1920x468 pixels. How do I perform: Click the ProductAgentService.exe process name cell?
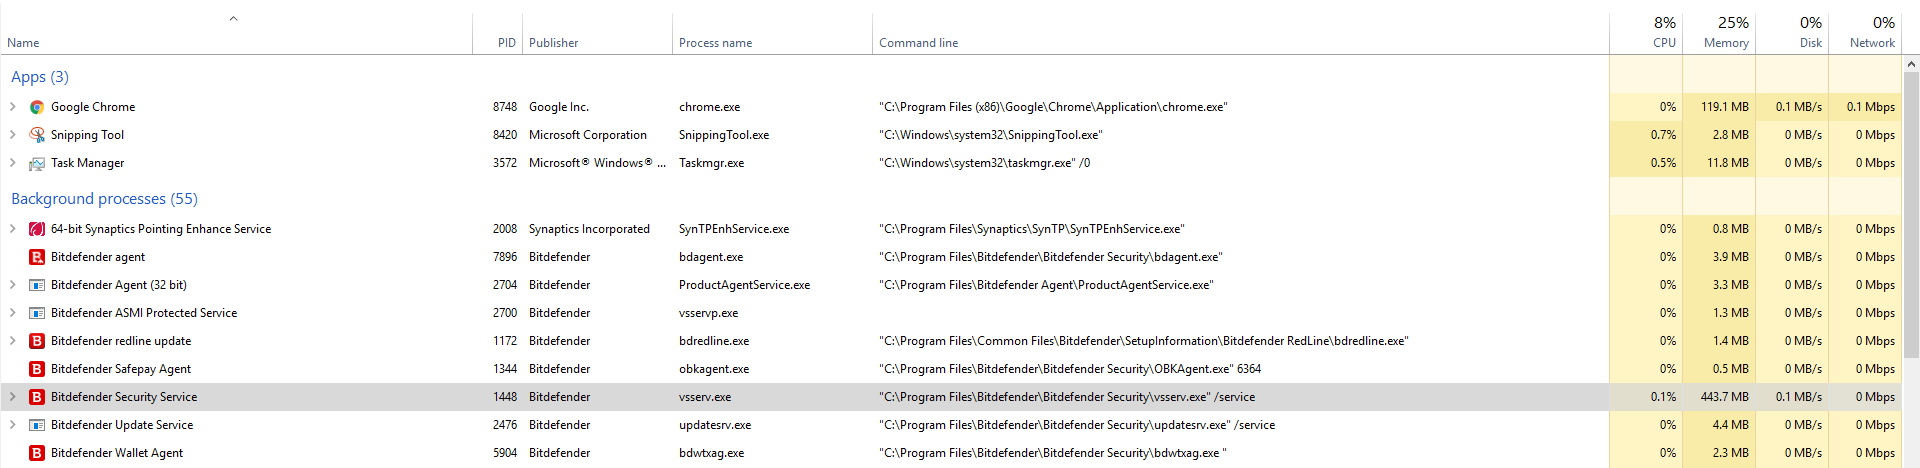point(744,285)
